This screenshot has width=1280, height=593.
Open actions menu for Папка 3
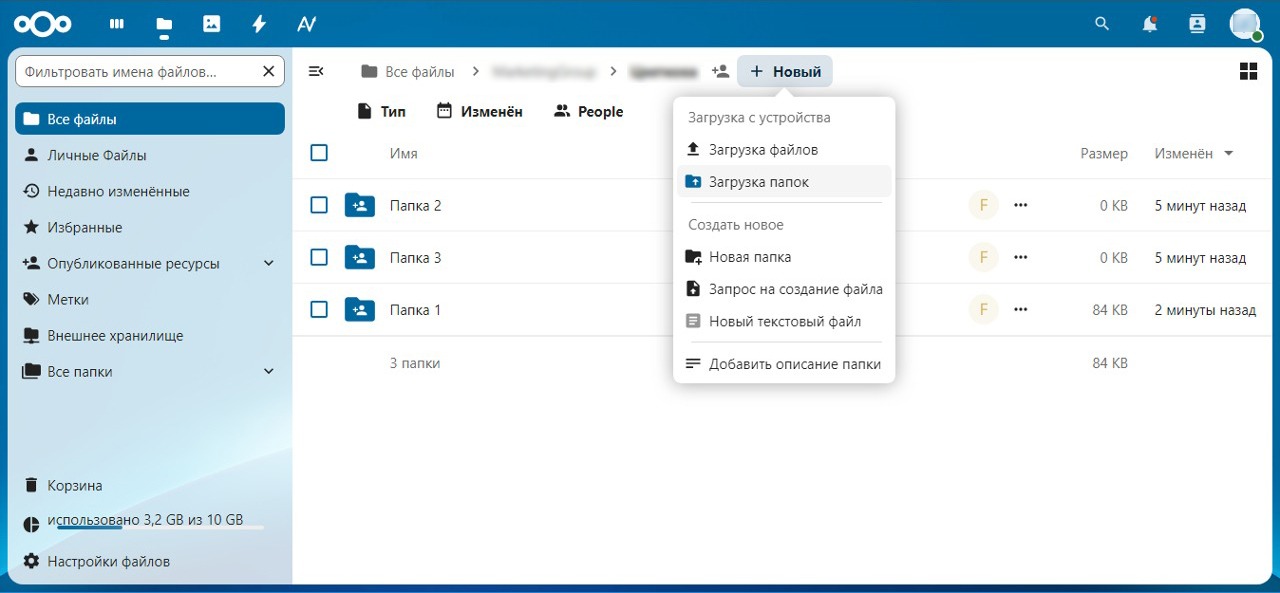1020,257
